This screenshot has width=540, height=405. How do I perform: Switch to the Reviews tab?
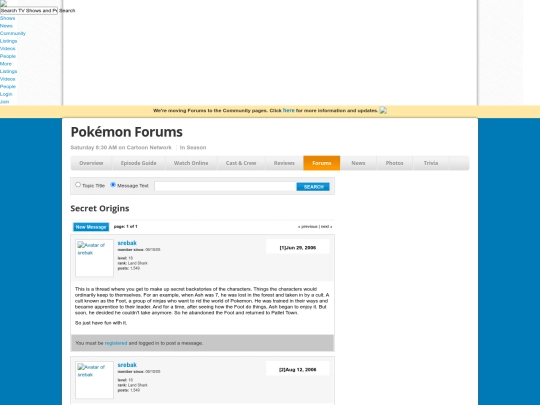point(284,163)
